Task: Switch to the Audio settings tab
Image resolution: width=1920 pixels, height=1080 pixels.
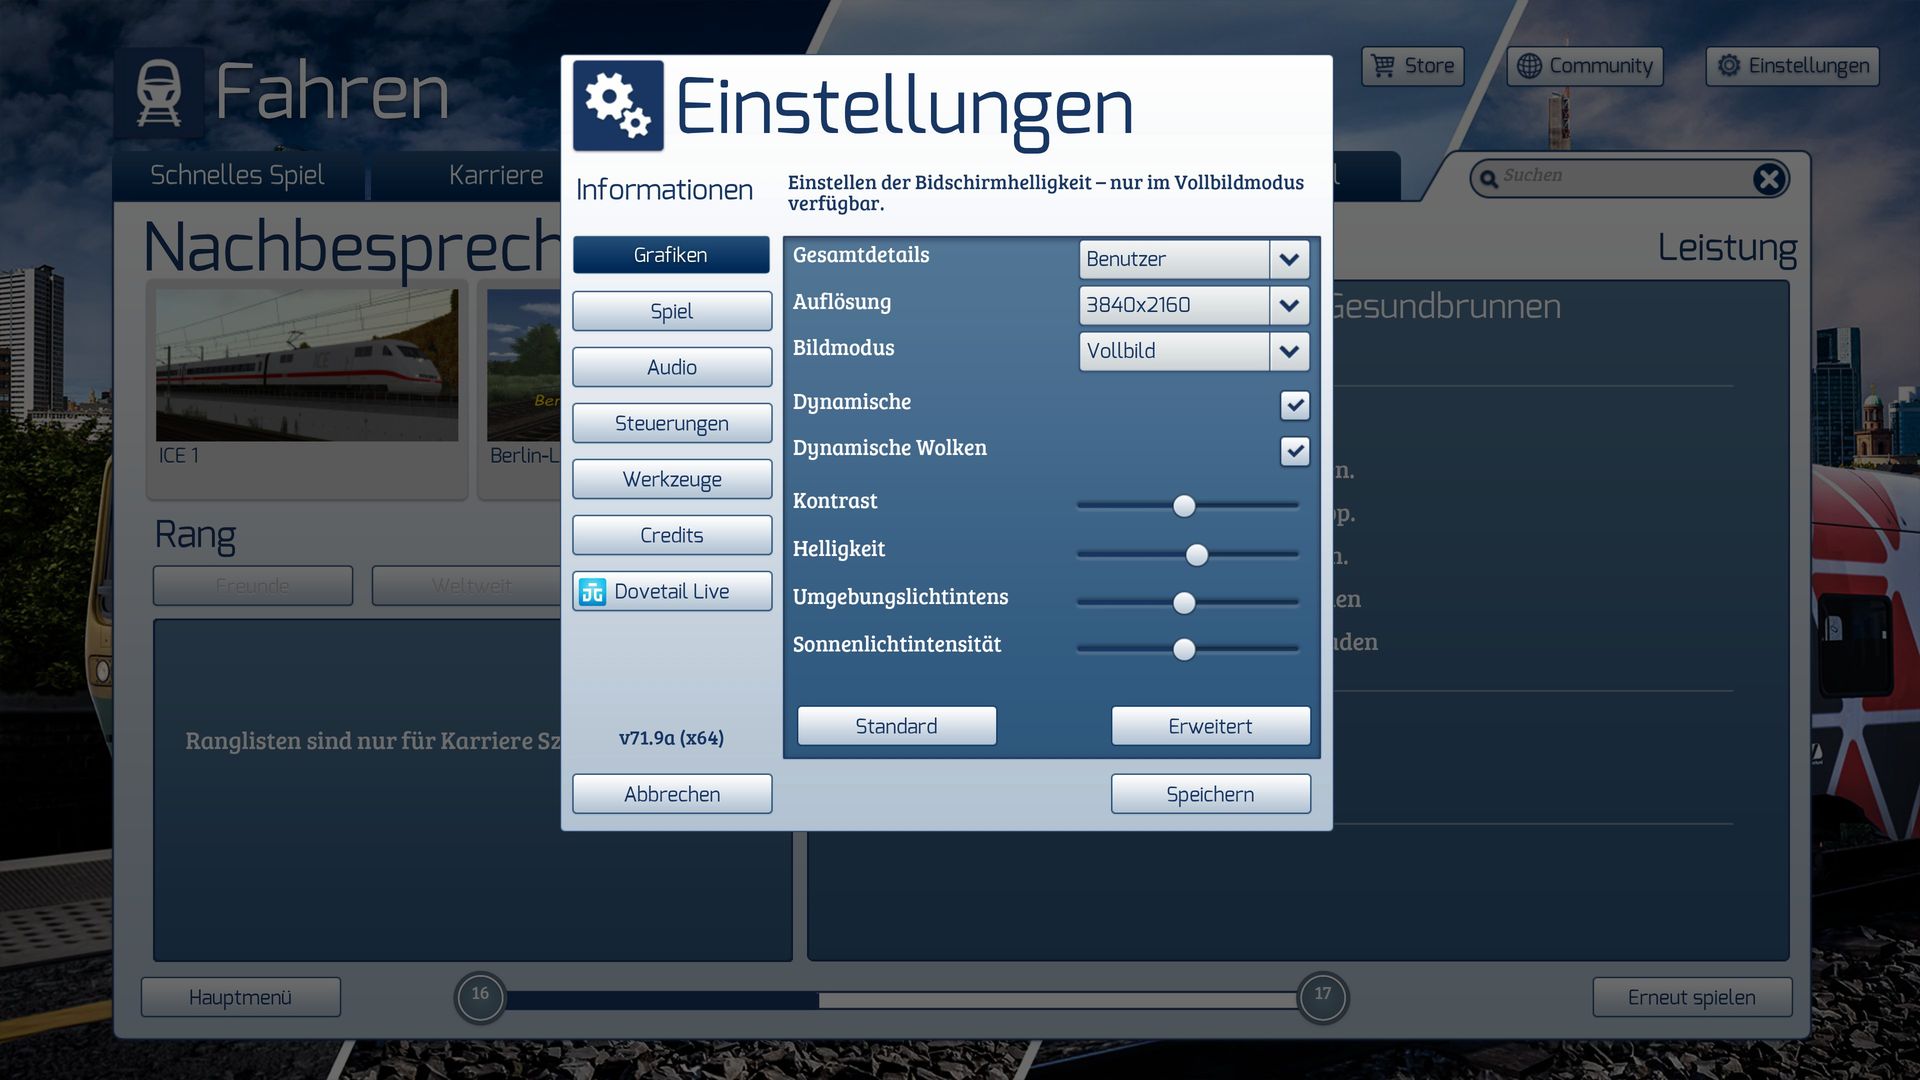Action: [672, 367]
